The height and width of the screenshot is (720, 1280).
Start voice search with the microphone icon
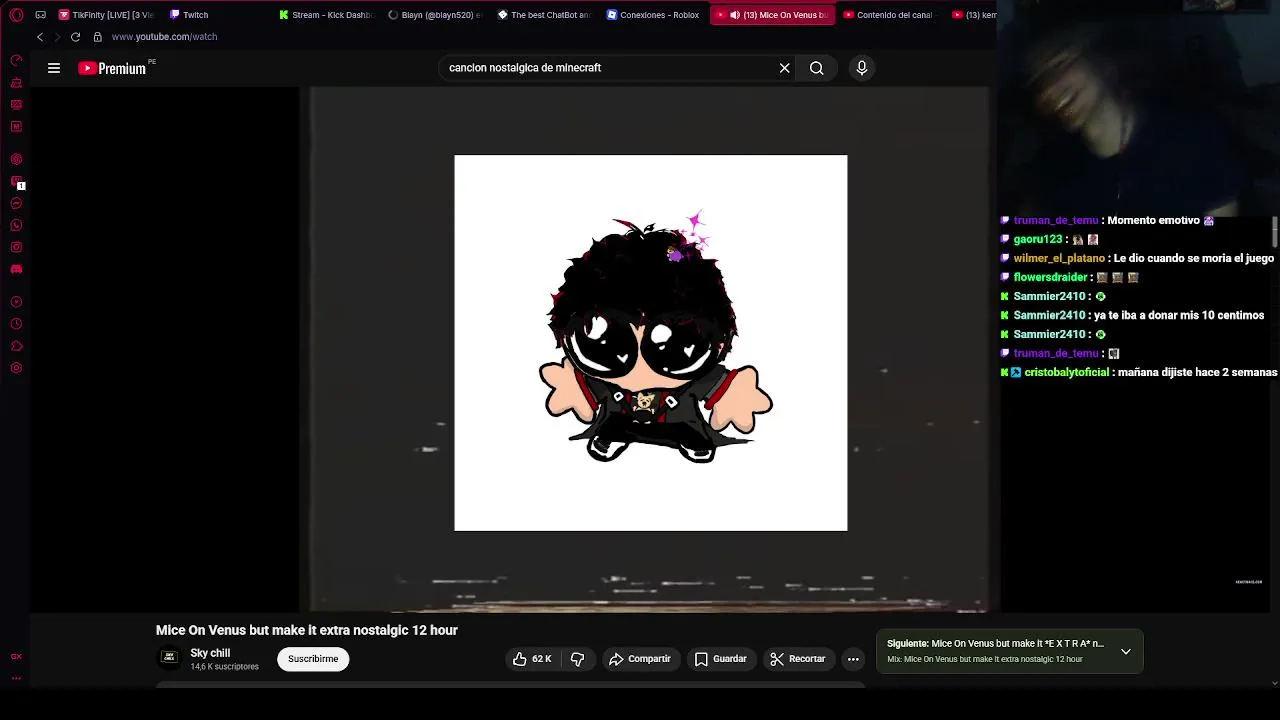click(862, 68)
